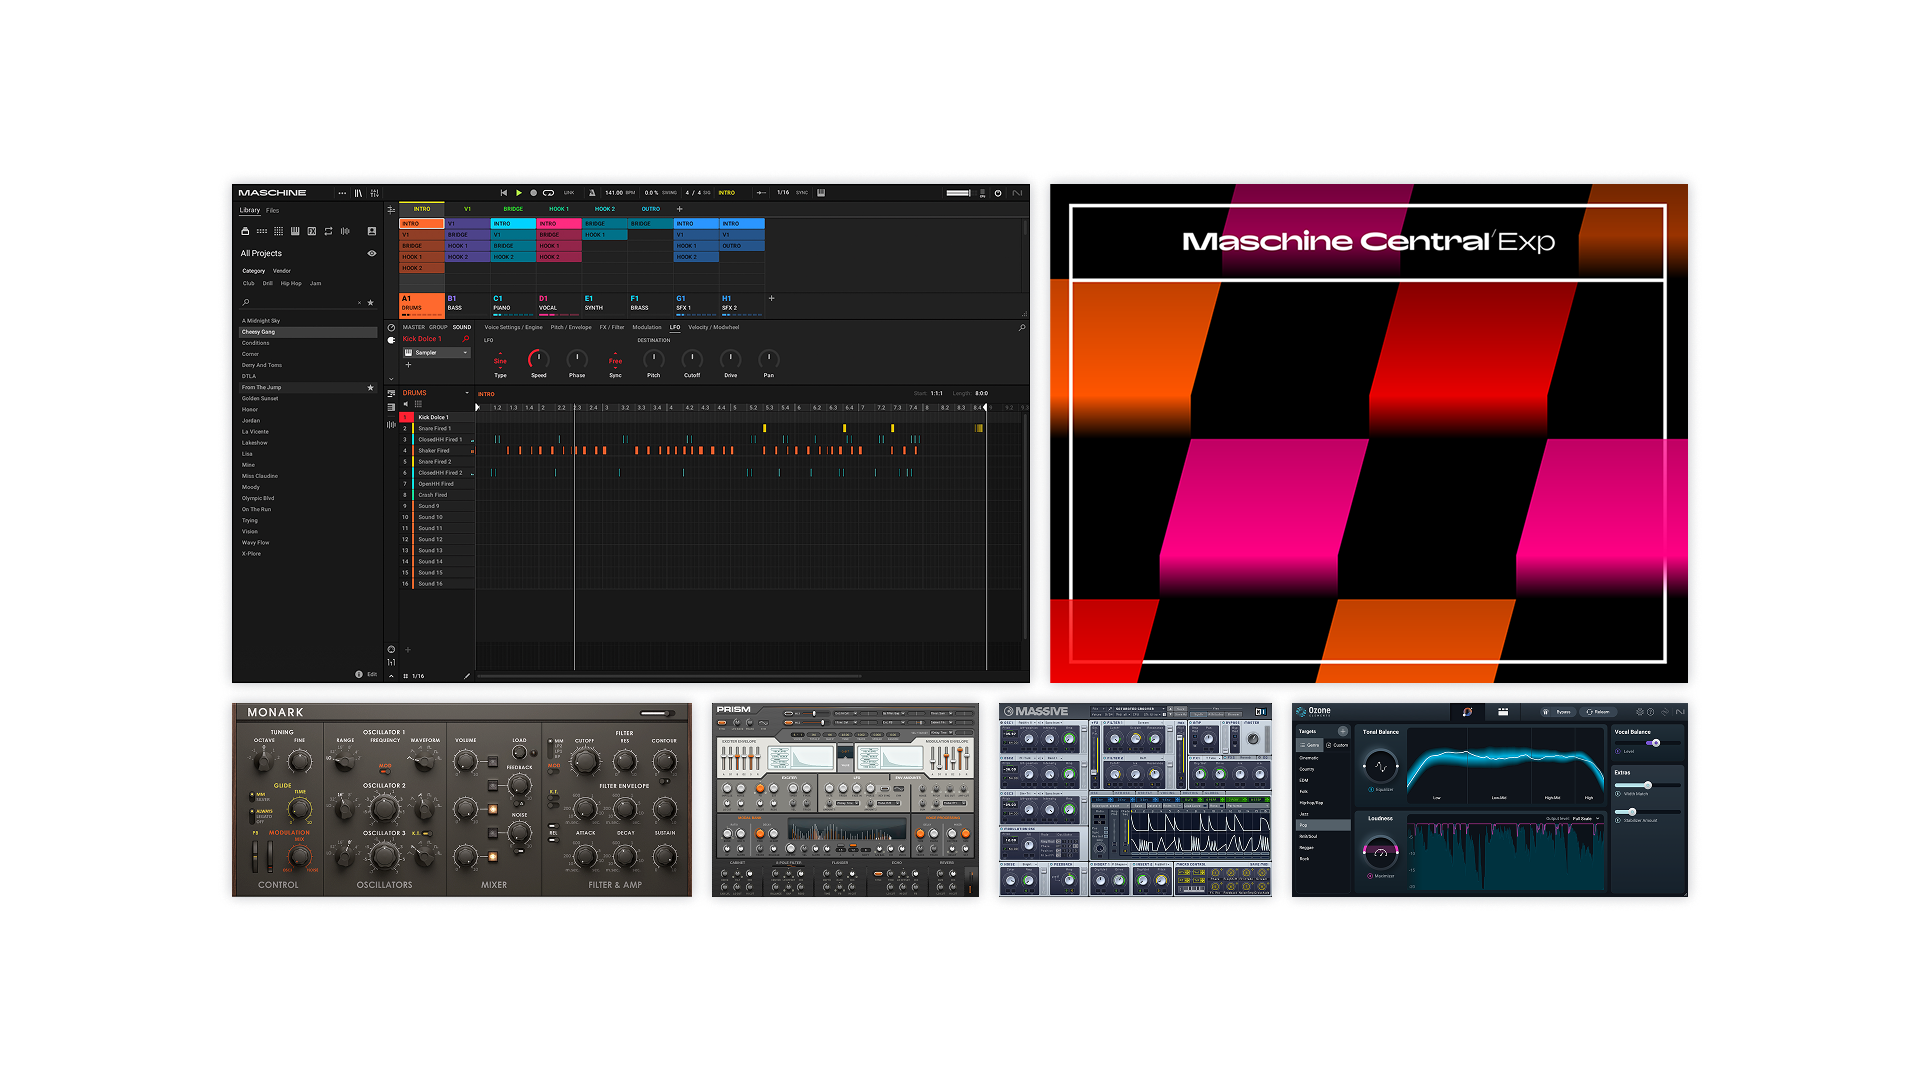1920x1080 pixels.
Task: Click the artist content icon in the browser
Action: (372, 231)
